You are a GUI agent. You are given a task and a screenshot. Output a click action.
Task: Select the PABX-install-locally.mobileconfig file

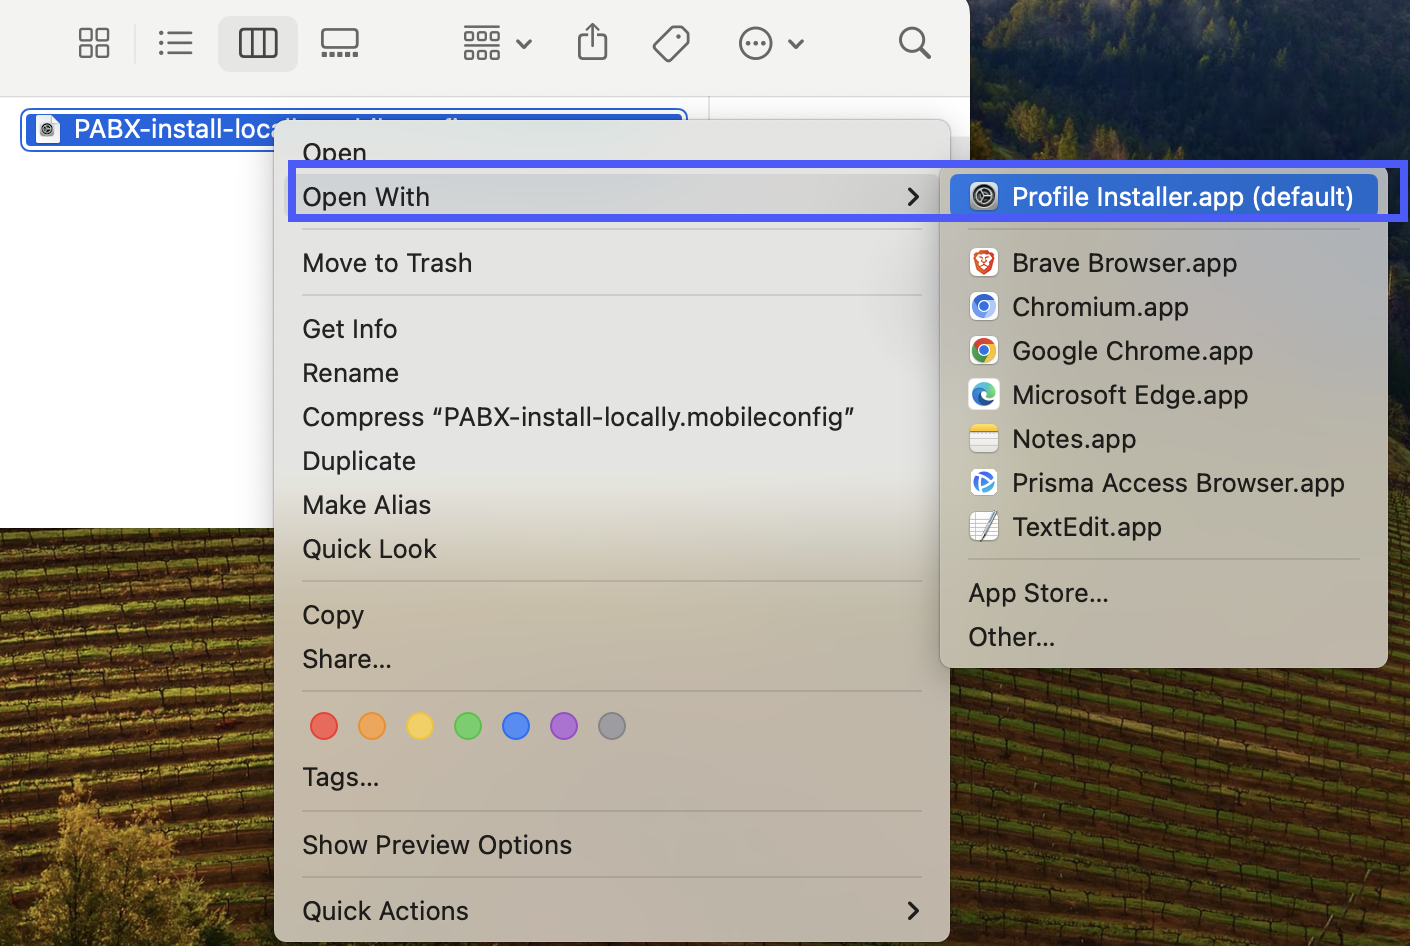pos(150,130)
